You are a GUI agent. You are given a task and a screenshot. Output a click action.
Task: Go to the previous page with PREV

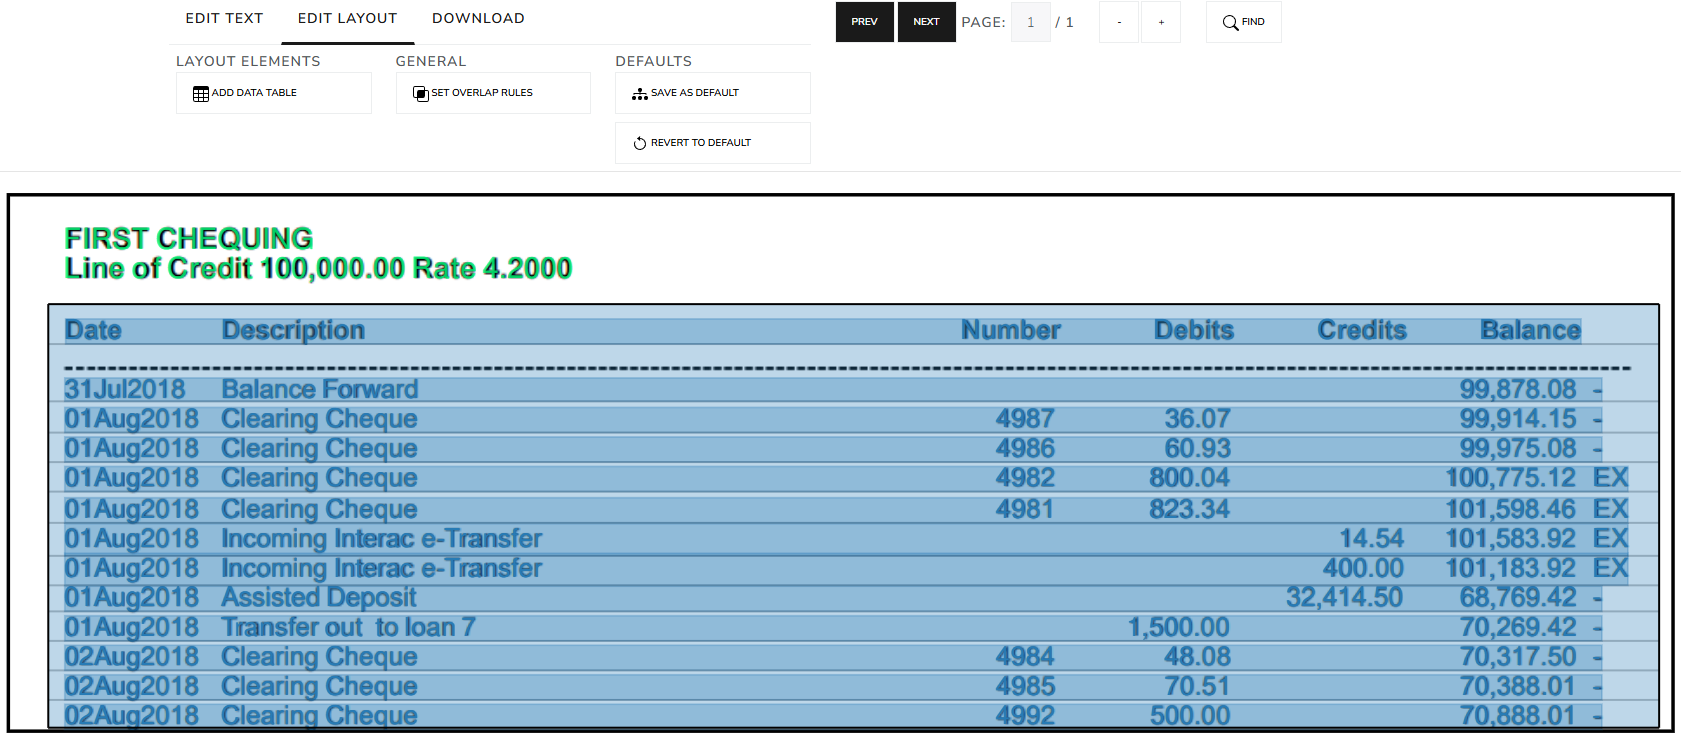[865, 22]
